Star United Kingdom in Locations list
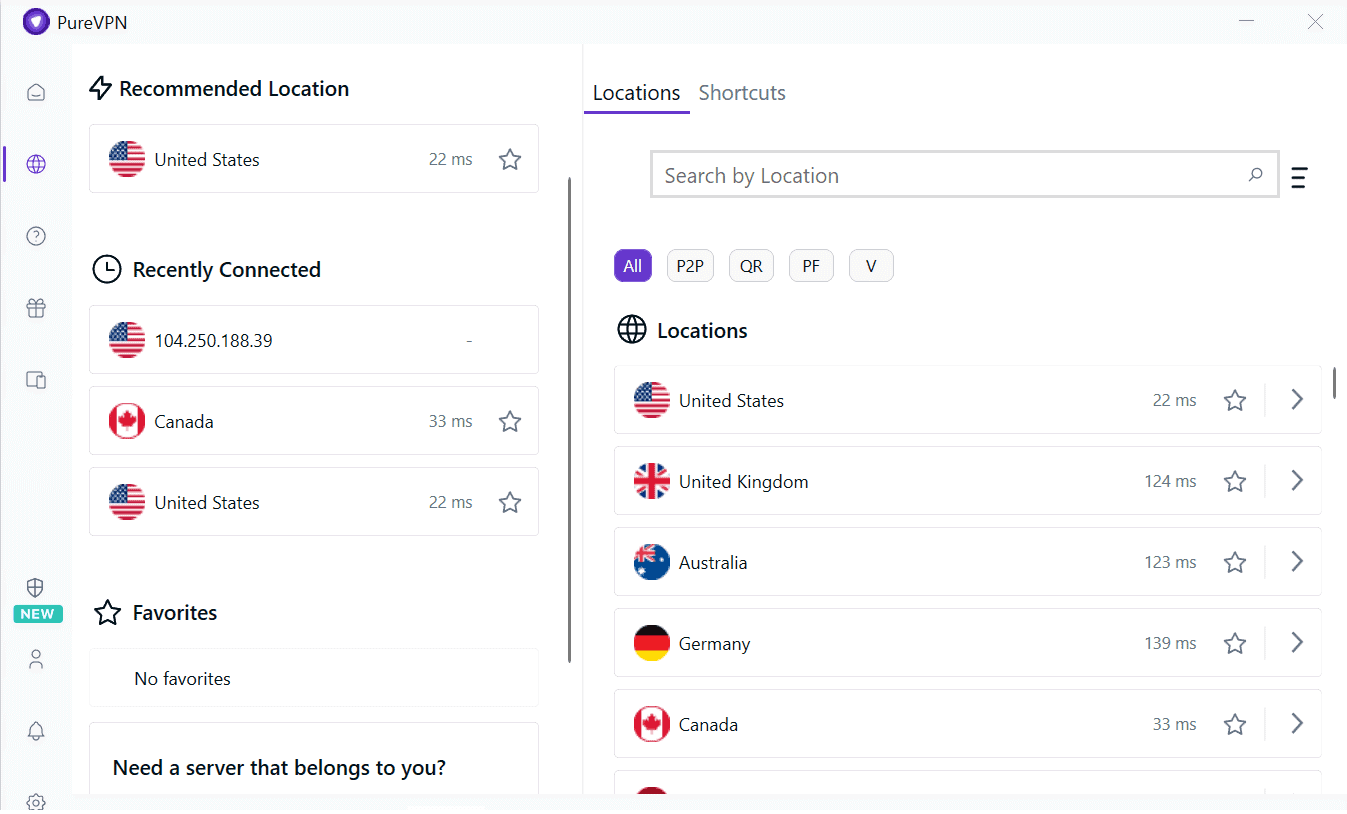This screenshot has height=814, width=1347. 1235,481
